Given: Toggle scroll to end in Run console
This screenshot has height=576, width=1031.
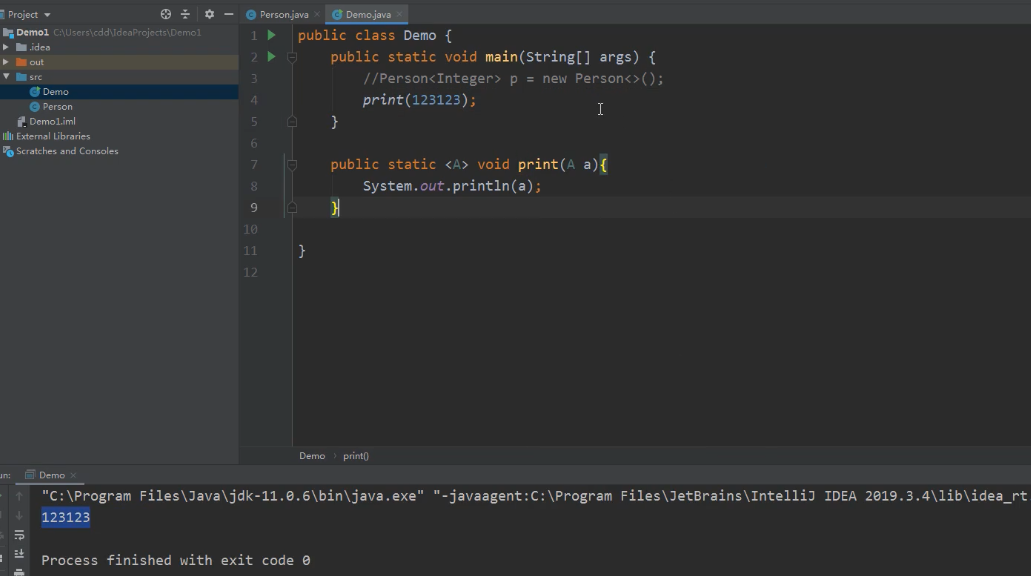Looking at the screenshot, I should (x=19, y=554).
